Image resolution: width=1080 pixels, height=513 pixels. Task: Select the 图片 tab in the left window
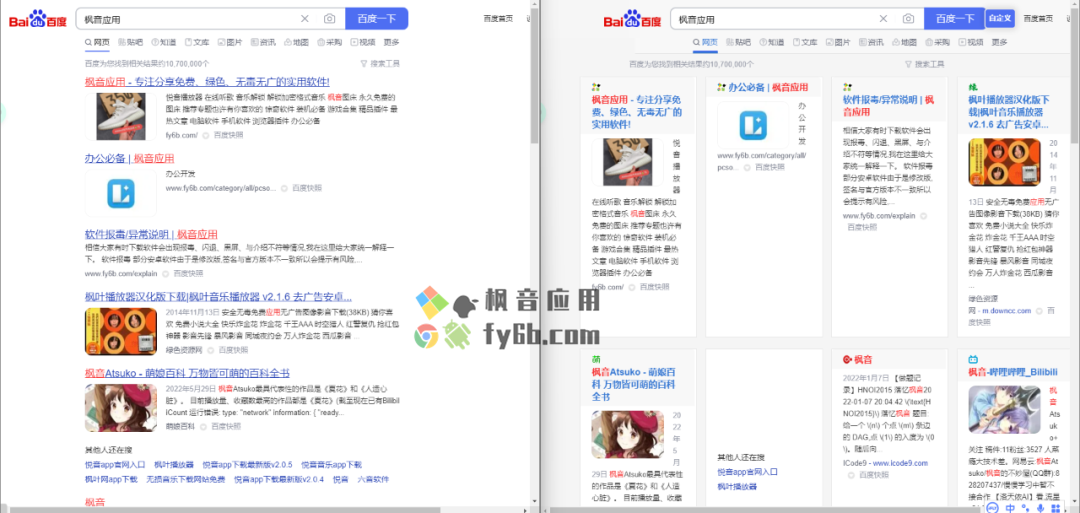click(230, 43)
